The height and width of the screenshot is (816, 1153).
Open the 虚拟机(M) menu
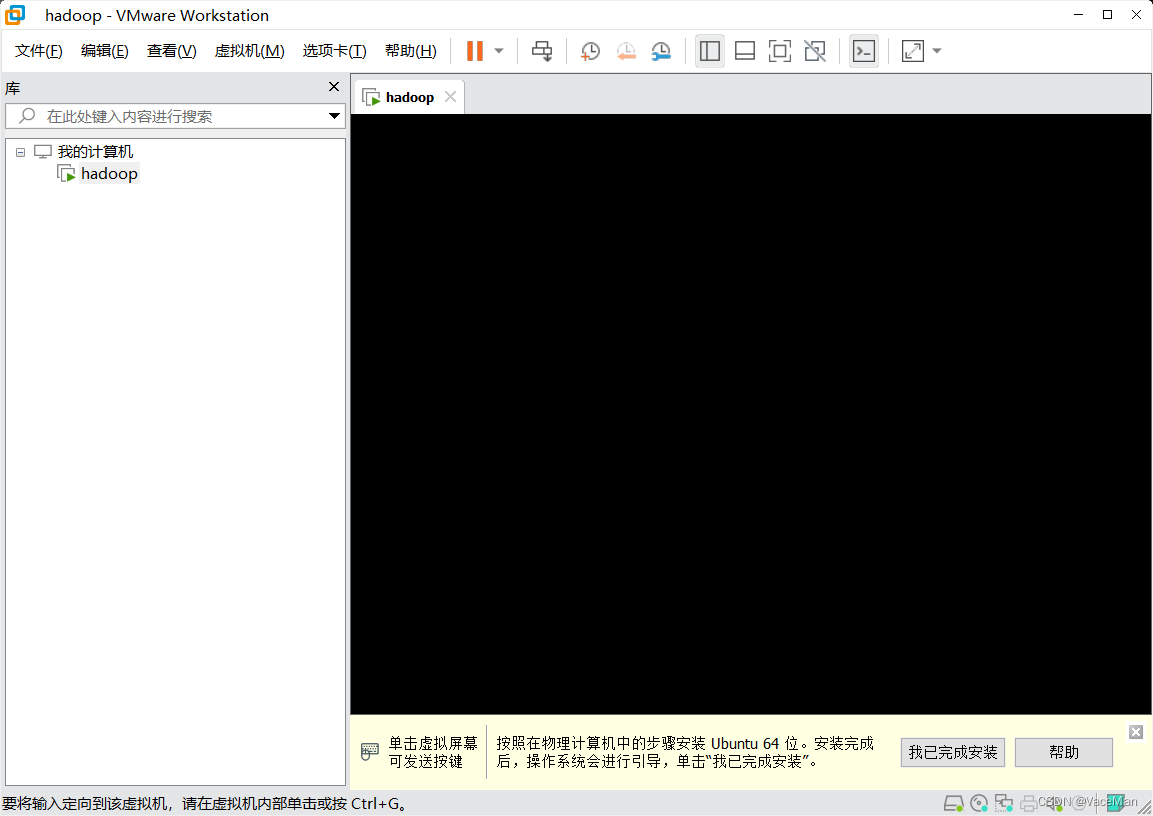pyautogui.click(x=249, y=51)
